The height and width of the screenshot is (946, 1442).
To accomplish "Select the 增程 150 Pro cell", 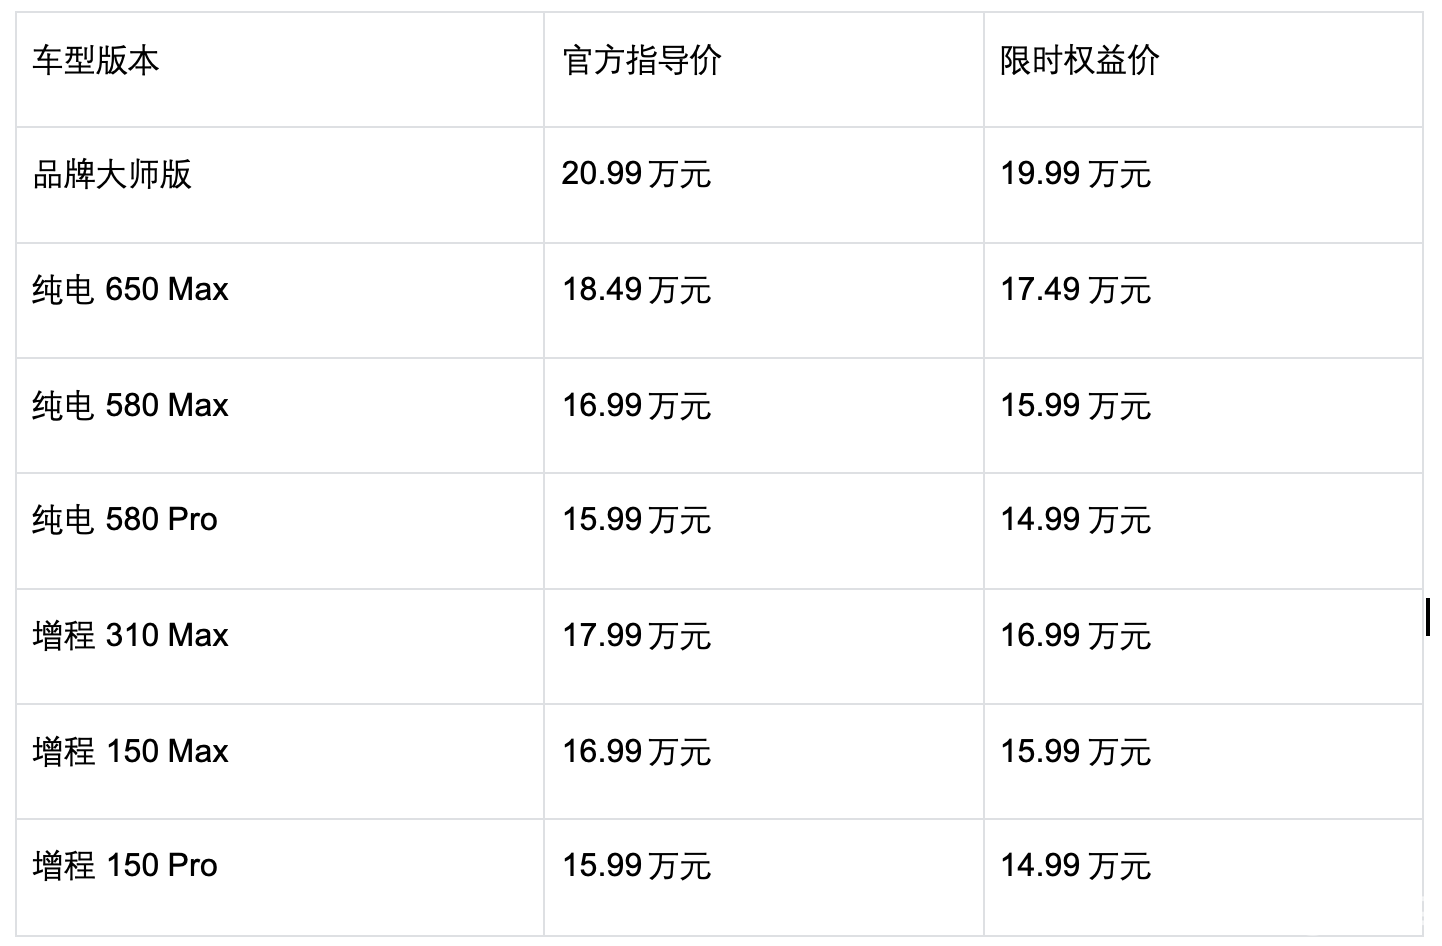I will [x=125, y=866].
